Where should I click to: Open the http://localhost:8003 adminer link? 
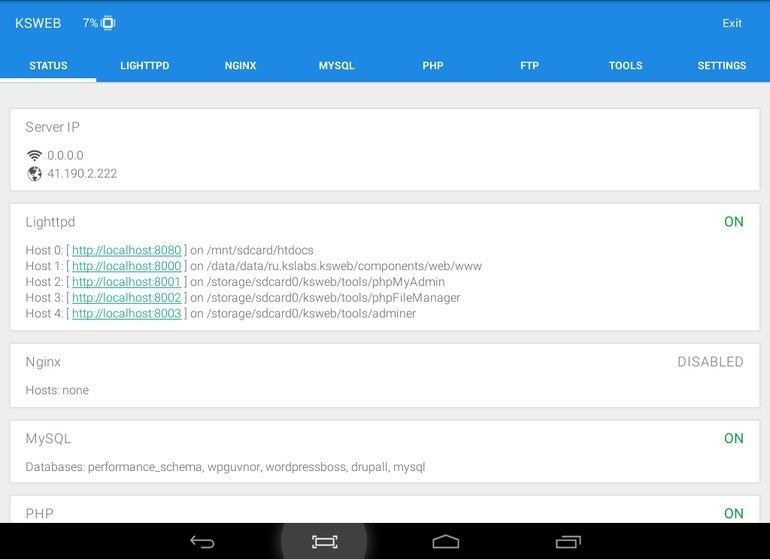tap(127, 313)
